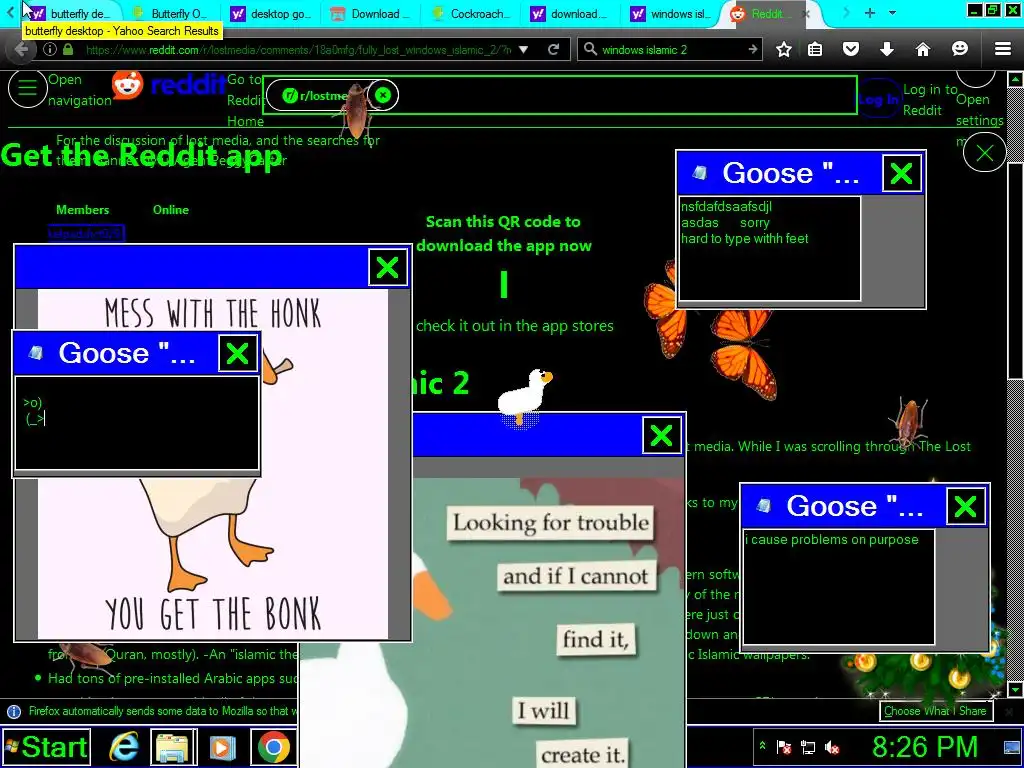Viewport: 1024px width, 768px height.
Task: Open the list all tabs dropdown
Action: [892, 13]
